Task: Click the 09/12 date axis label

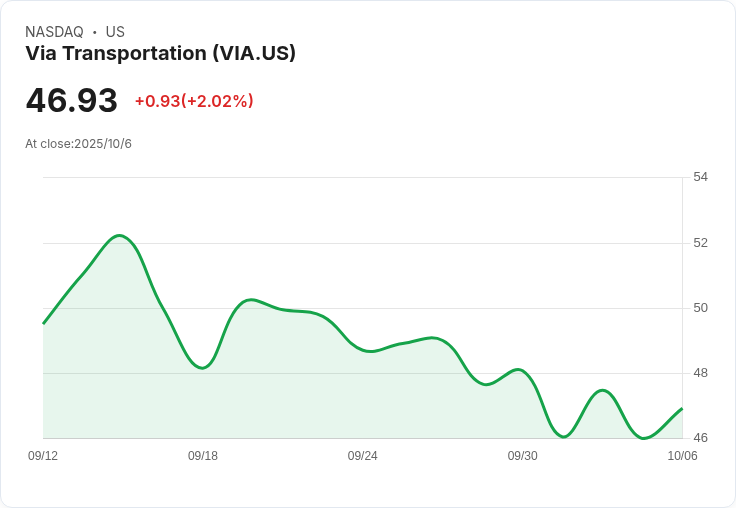Action: 43,455
